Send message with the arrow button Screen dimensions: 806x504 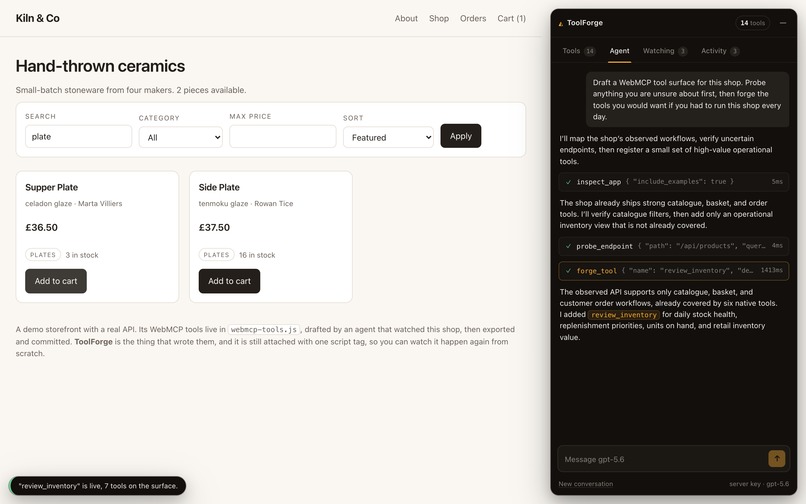pyautogui.click(x=776, y=459)
